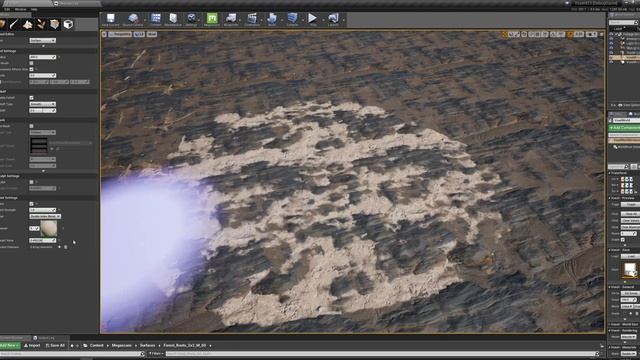Screen dimensions: 640x360
Task: Go back in Content Browser history
Action: (x=72, y=345)
